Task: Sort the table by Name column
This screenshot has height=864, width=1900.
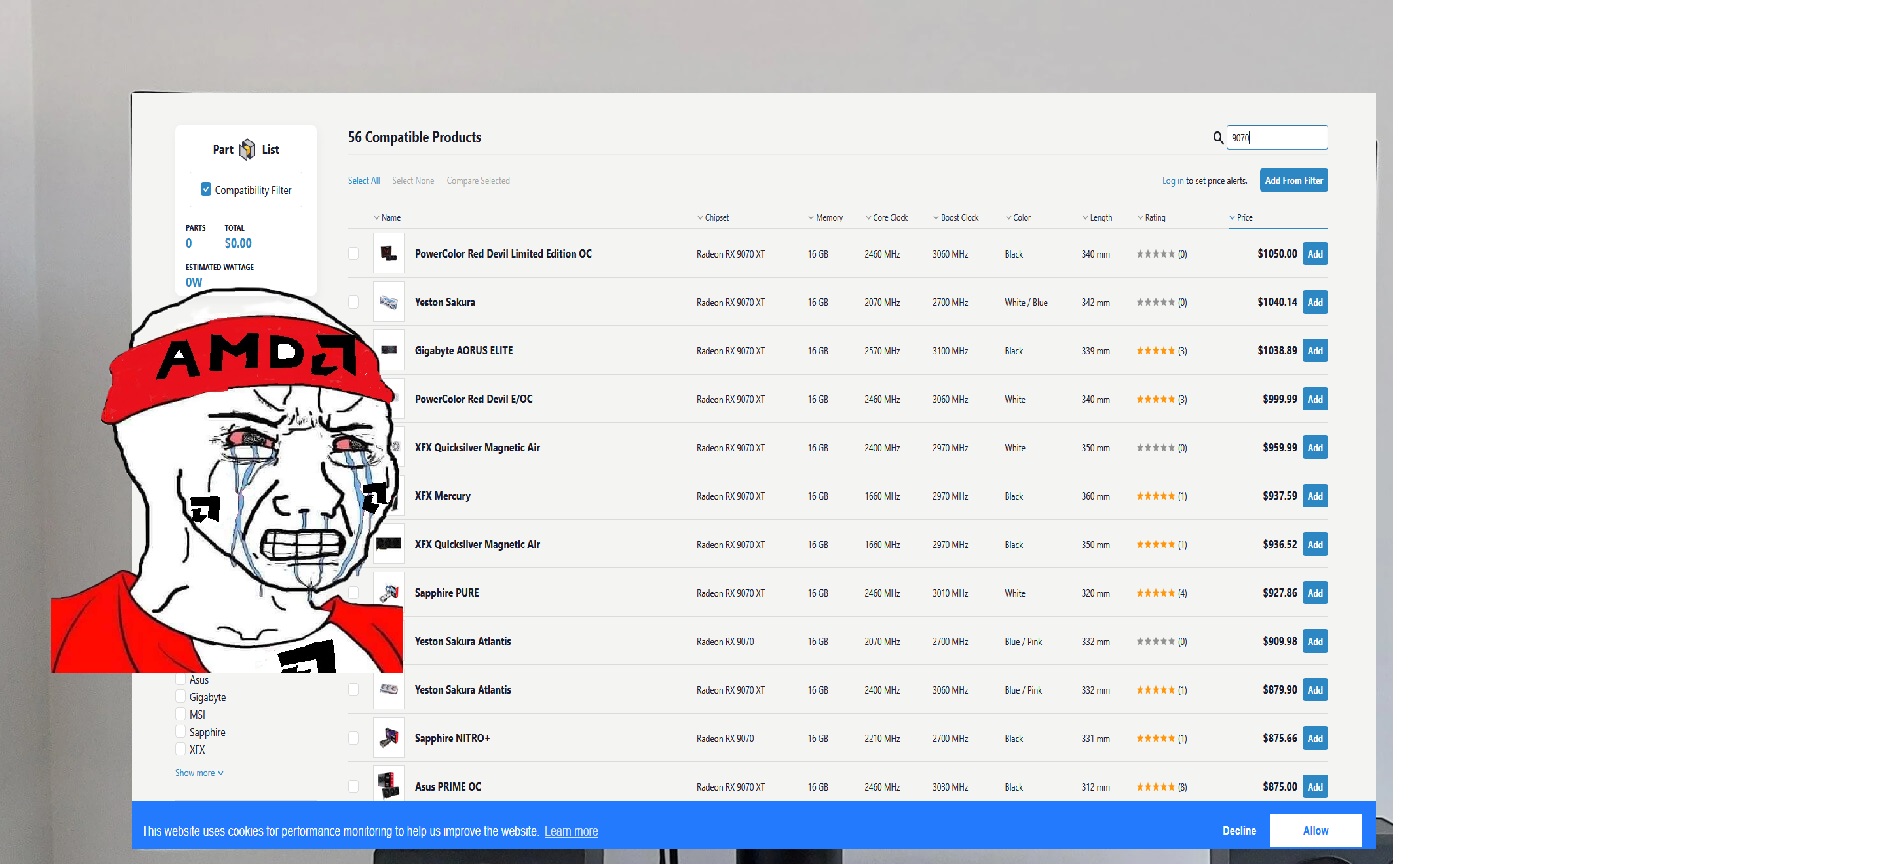Action: coord(388,218)
